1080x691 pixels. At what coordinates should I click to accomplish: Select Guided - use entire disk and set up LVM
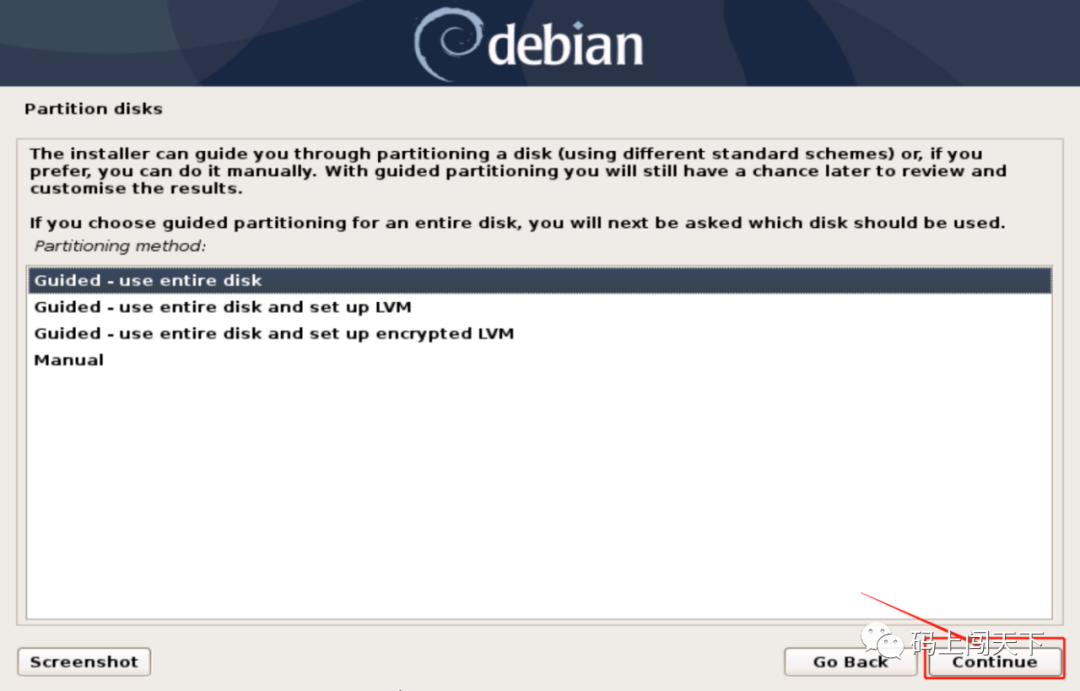pos(539,307)
